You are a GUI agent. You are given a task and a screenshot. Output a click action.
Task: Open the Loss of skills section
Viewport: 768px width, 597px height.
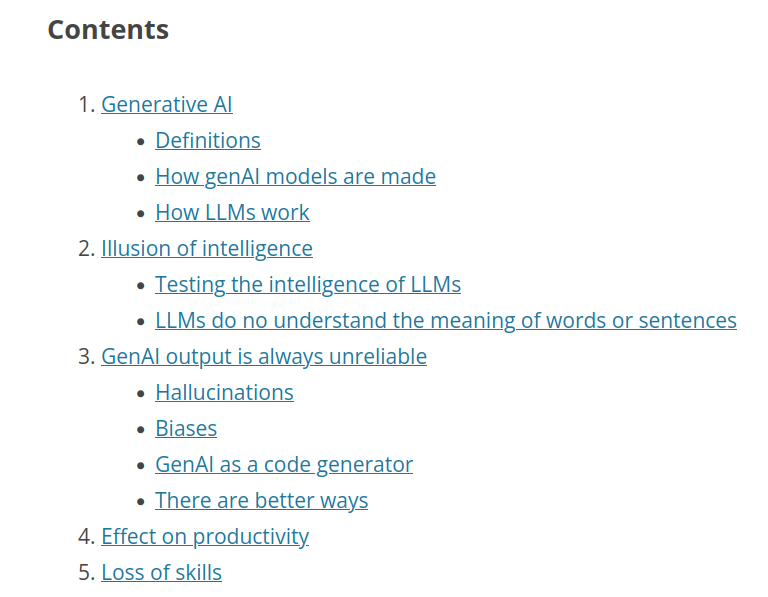(161, 572)
